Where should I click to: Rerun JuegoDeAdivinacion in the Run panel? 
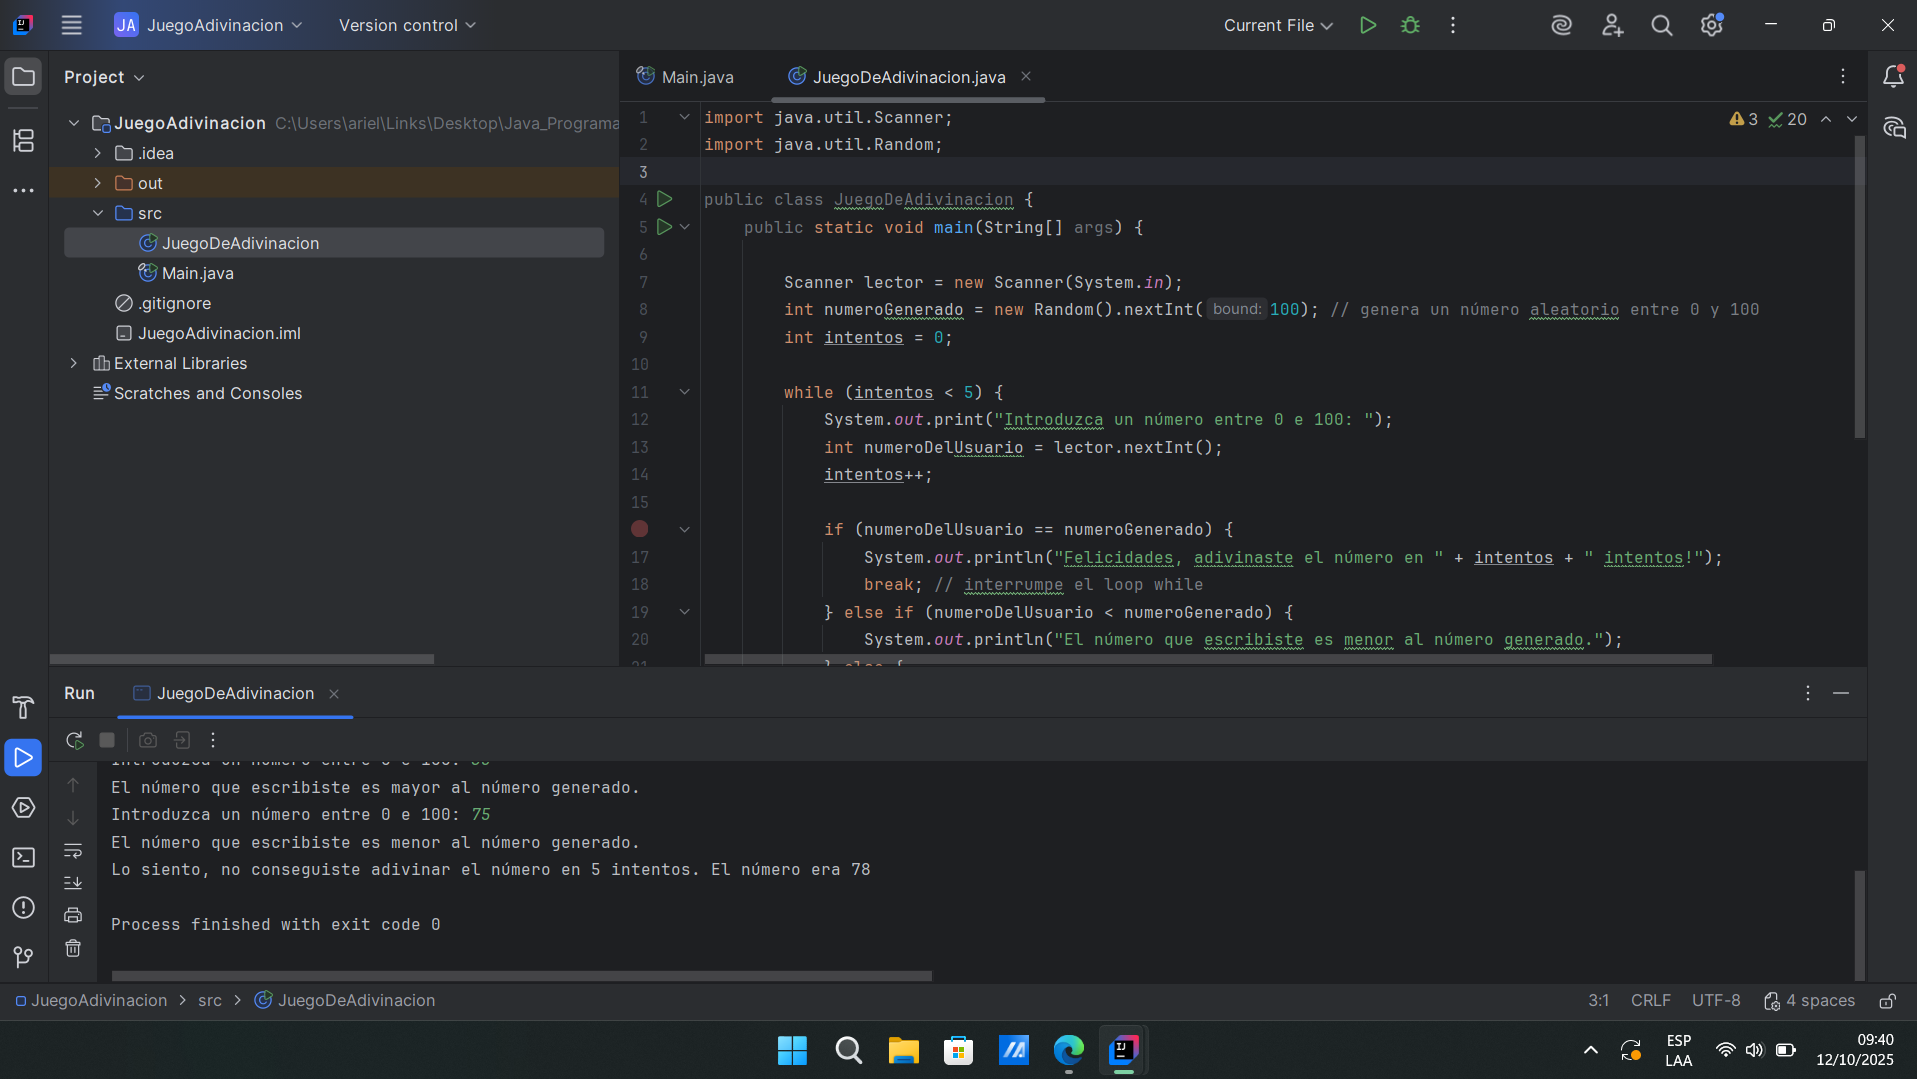pos(74,740)
